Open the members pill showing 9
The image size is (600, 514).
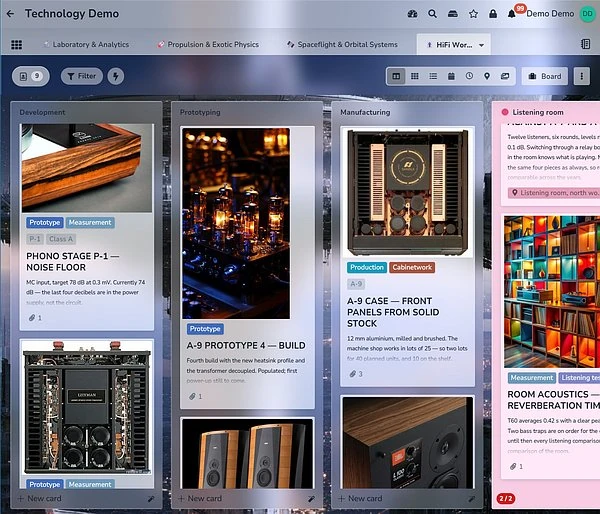[31, 76]
